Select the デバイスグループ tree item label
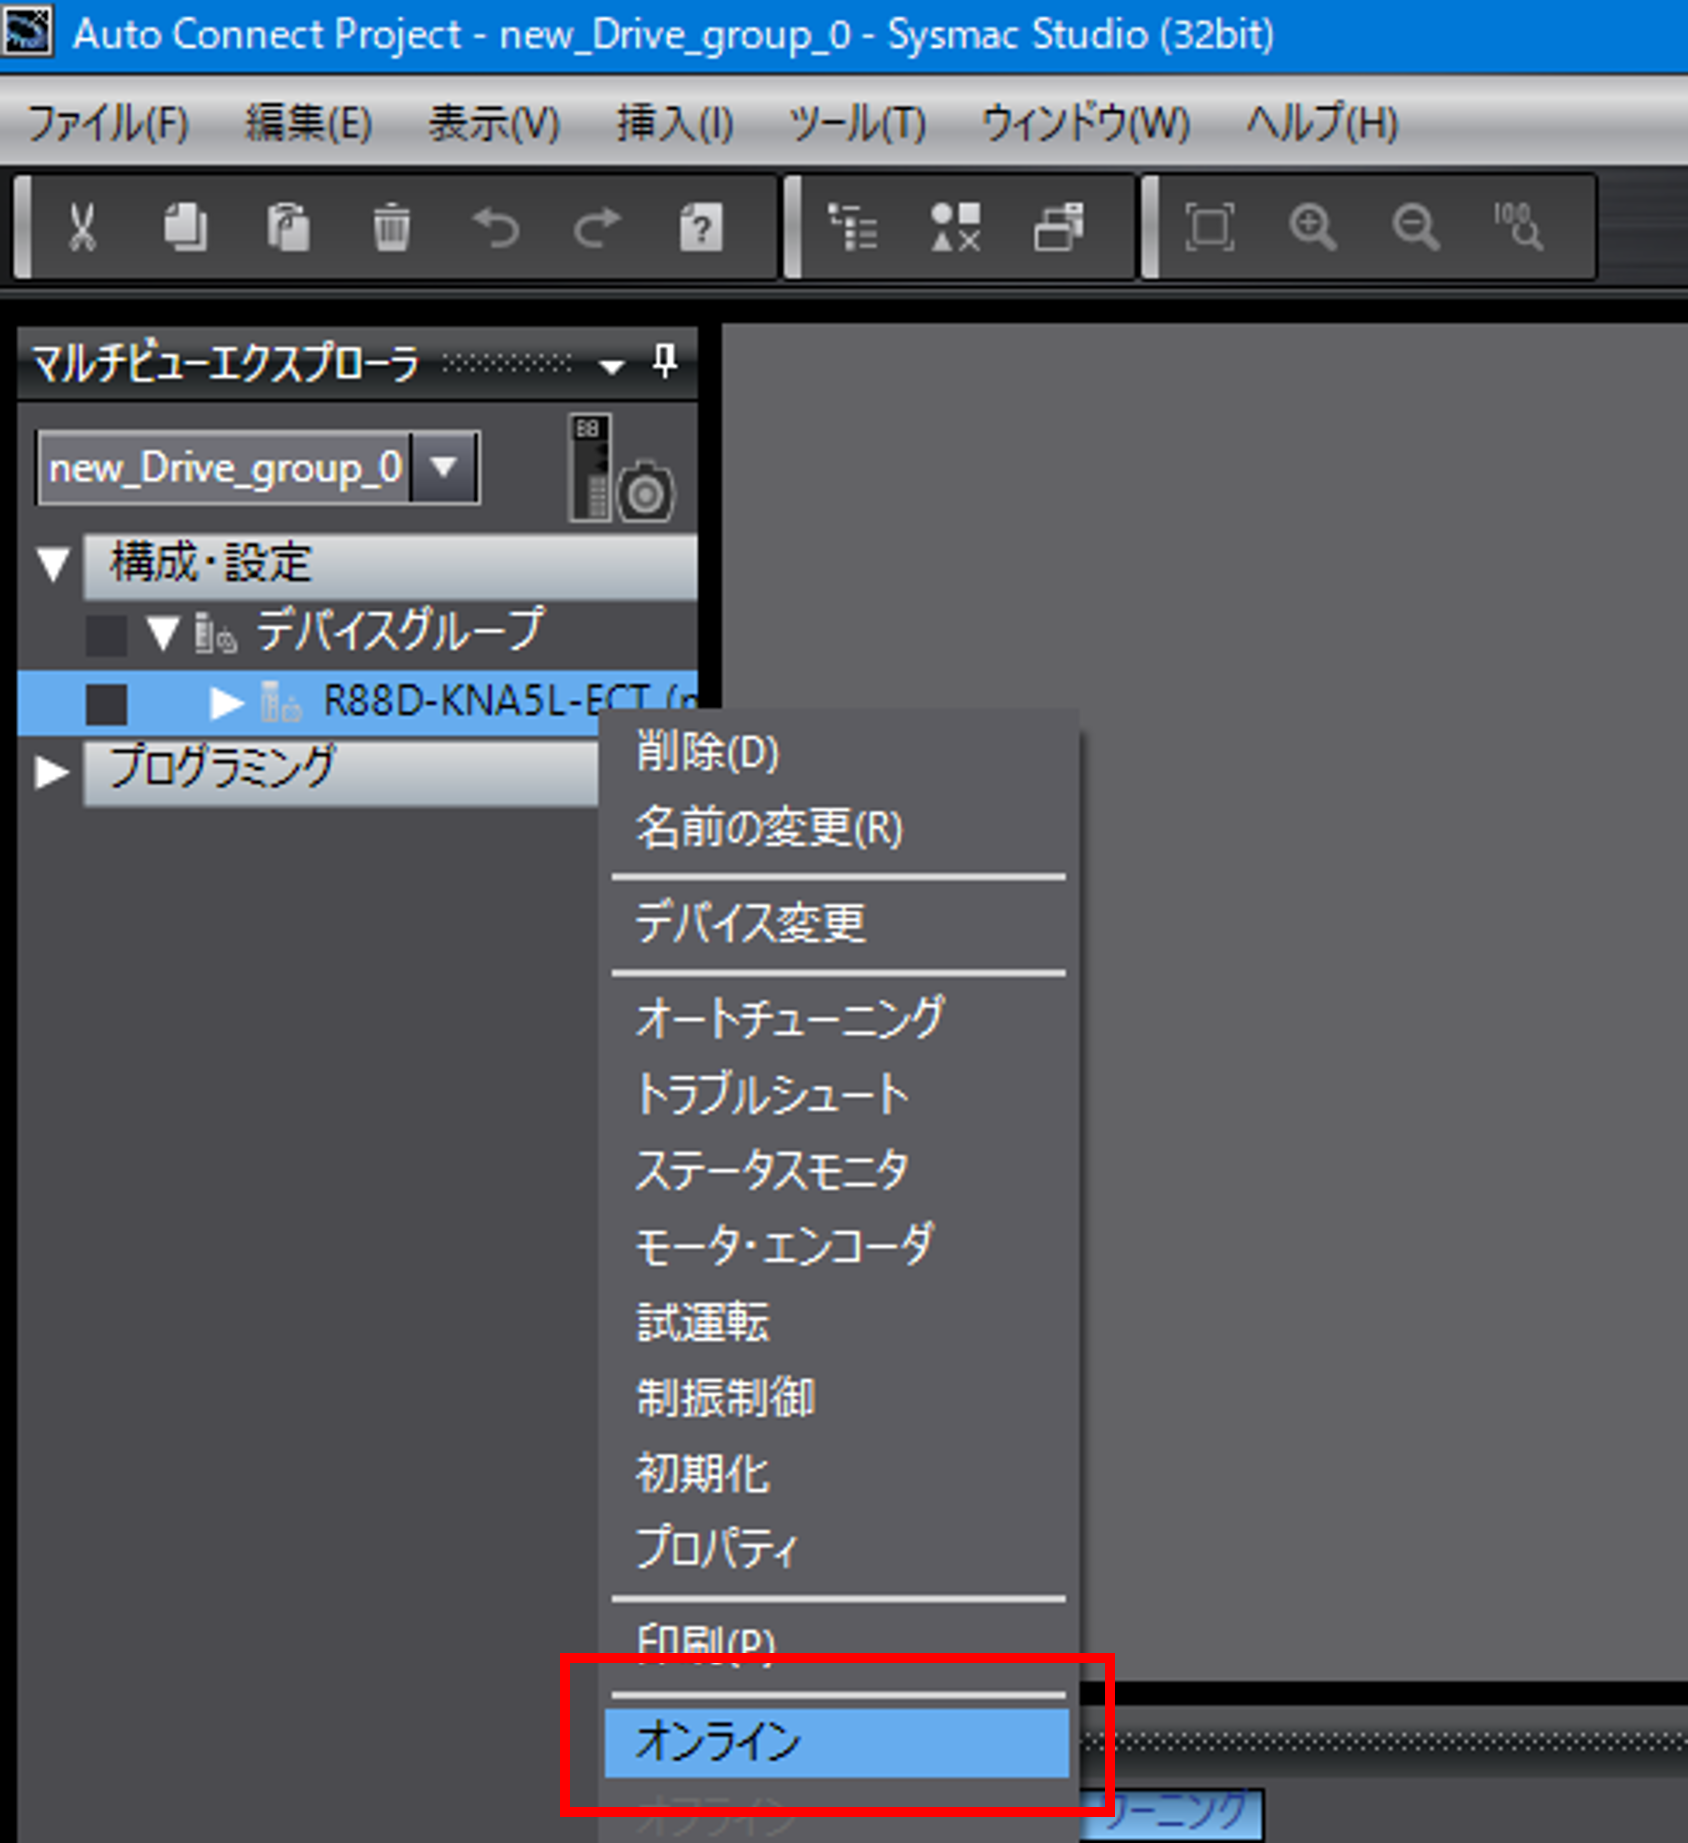The height and width of the screenshot is (1843, 1688). tap(400, 632)
